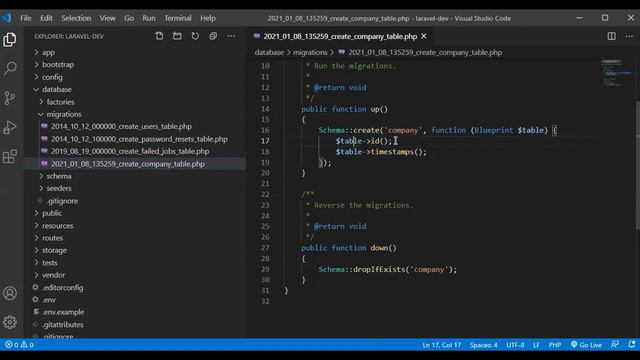Open the File menu
This screenshot has width=640, height=360.
coord(26,18)
